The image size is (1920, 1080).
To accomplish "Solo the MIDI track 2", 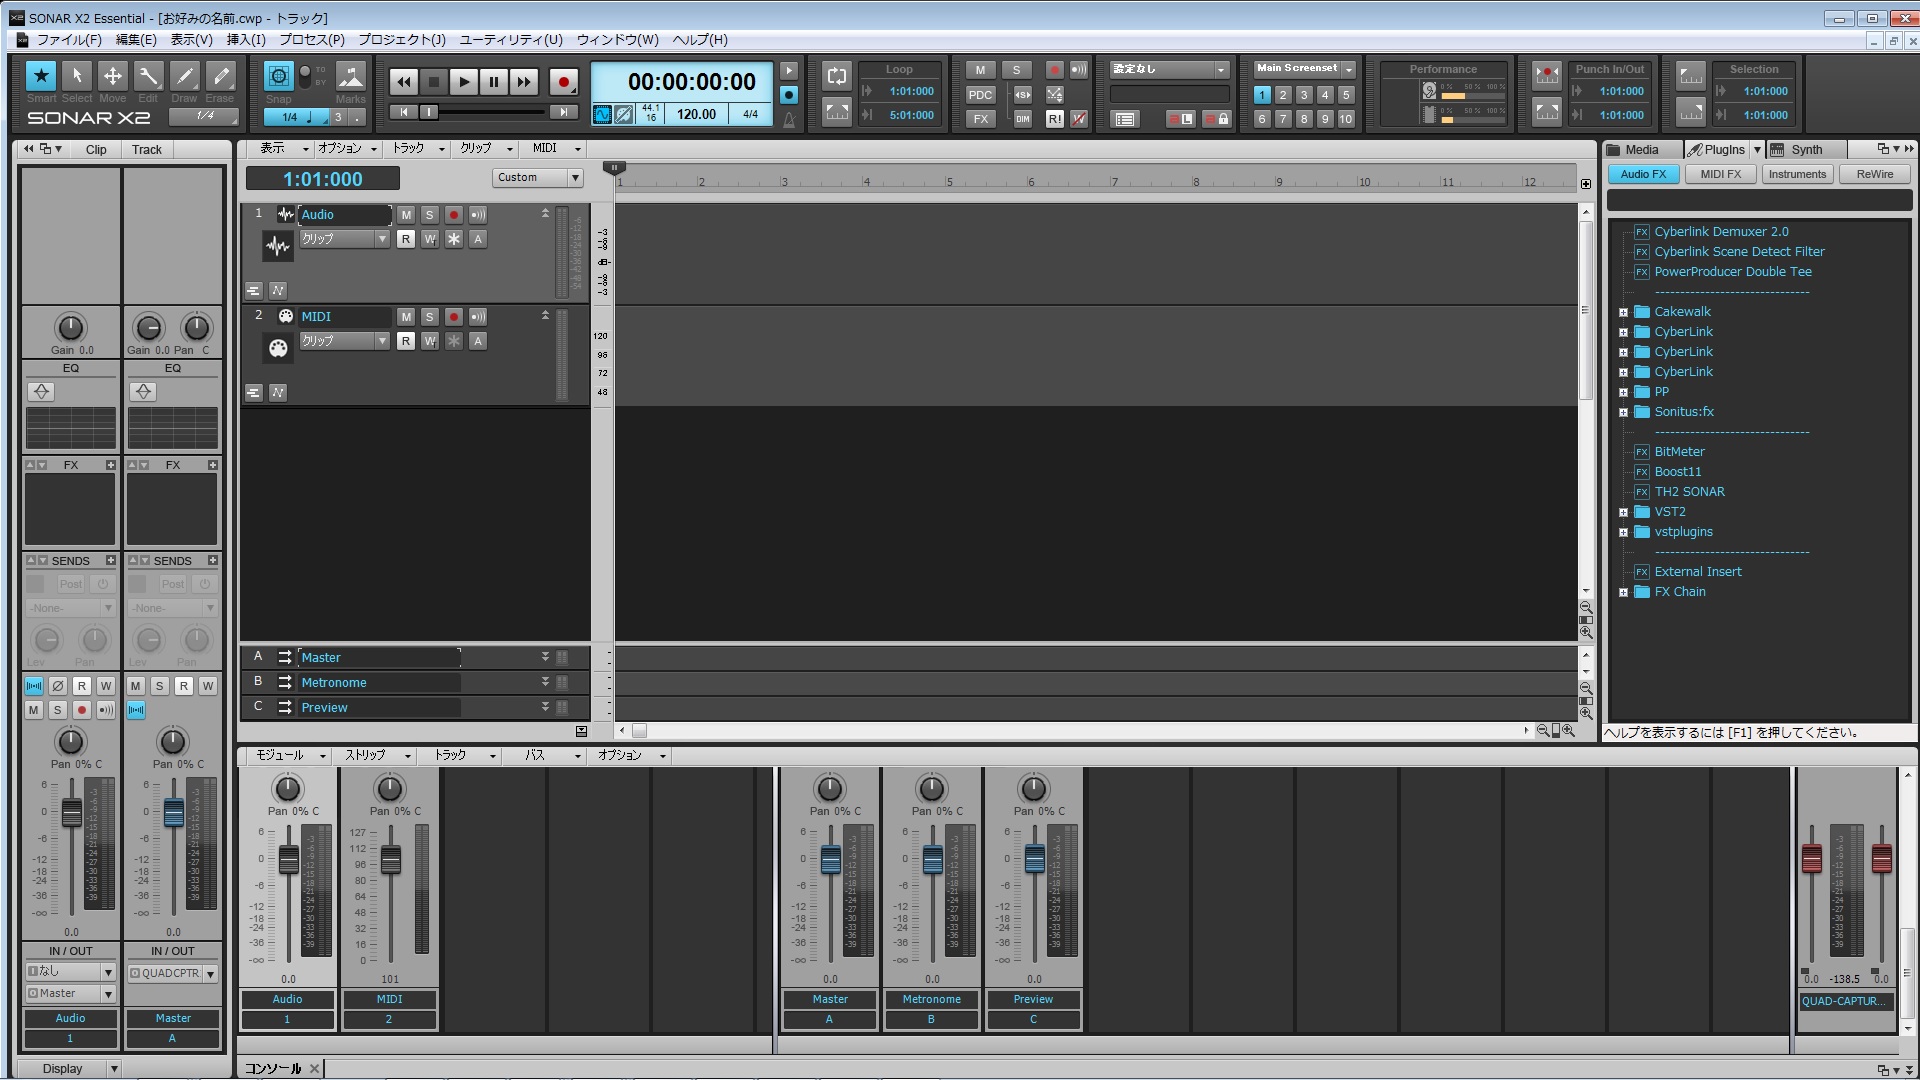I will [x=430, y=315].
